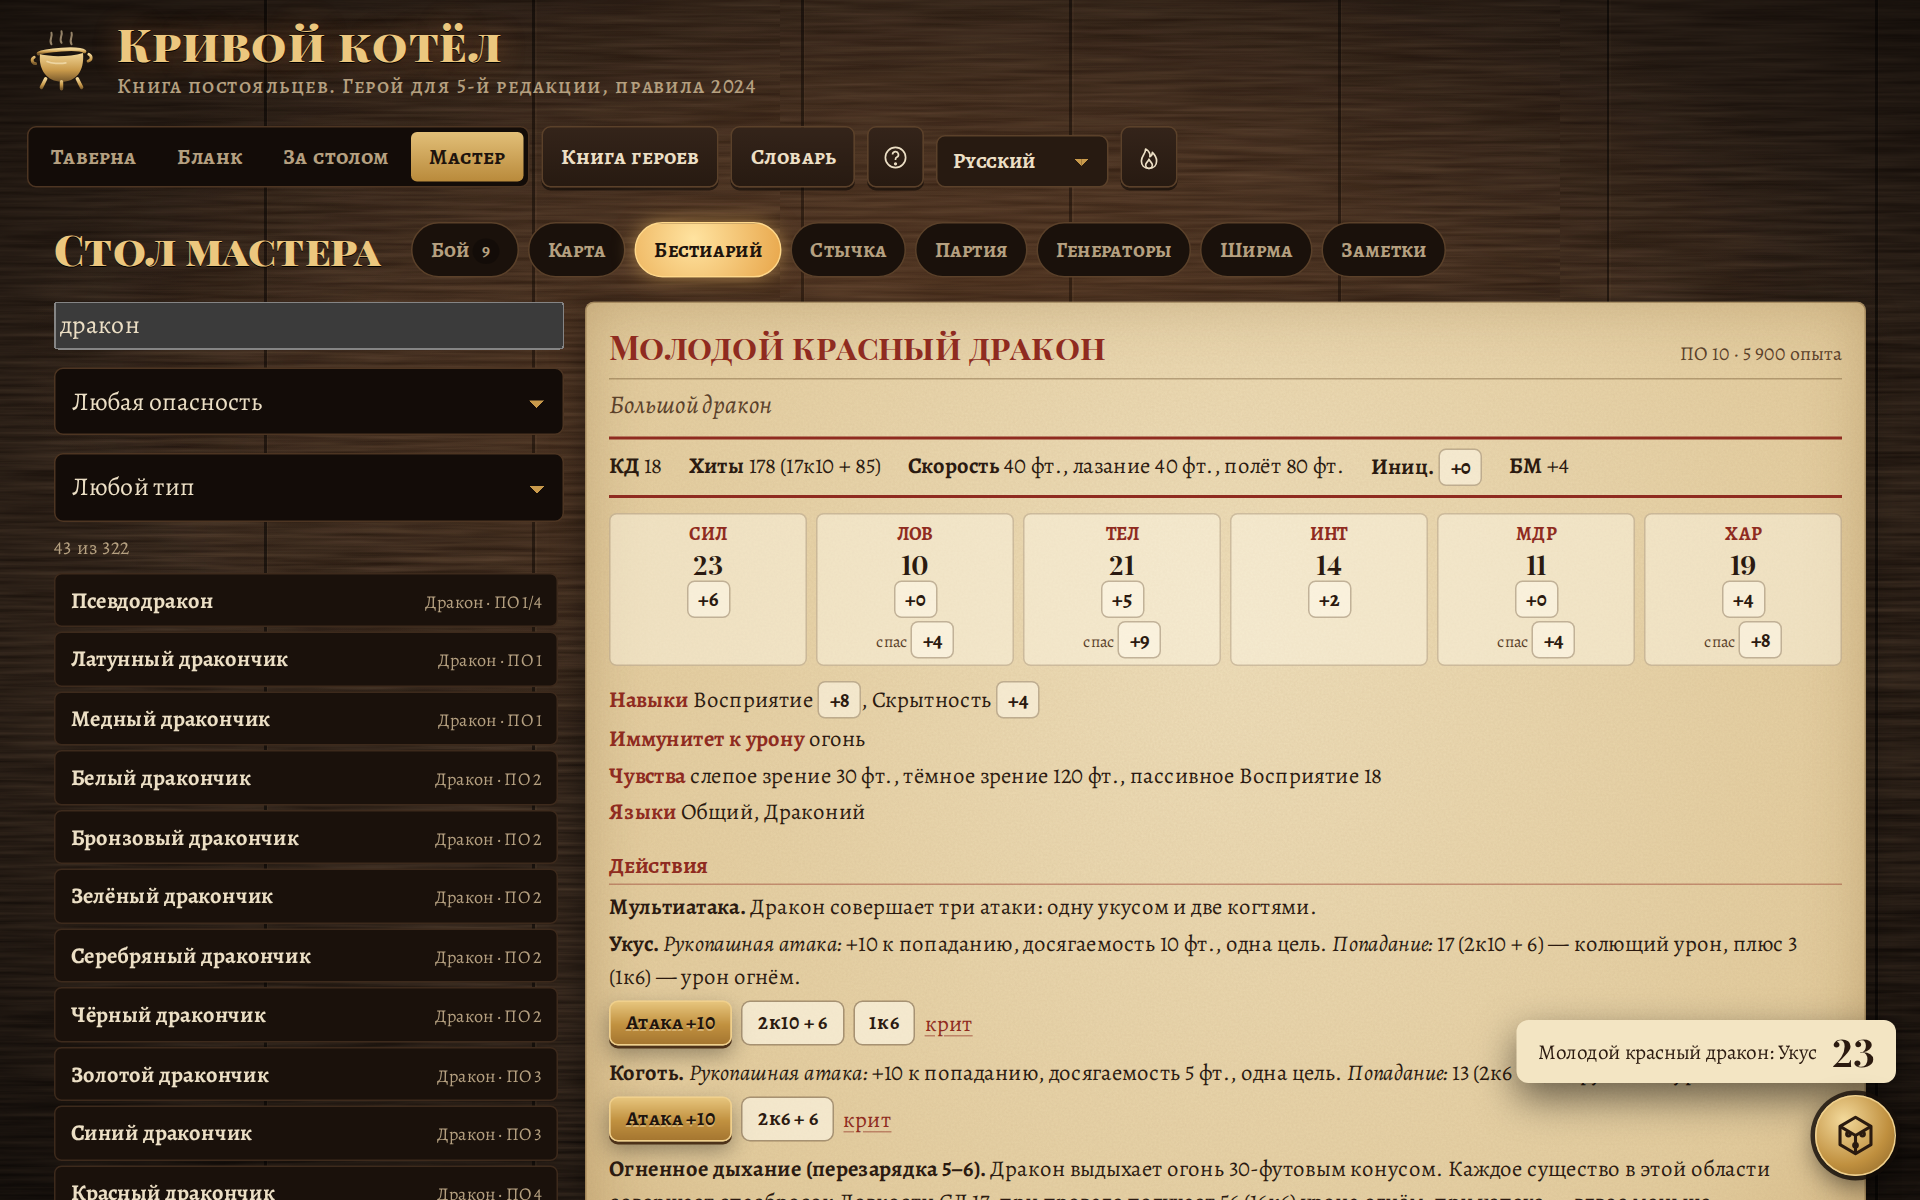The width and height of the screenshot is (1920, 1200).
Task: Open the Генераторы tab
Action: [x=1113, y=250]
